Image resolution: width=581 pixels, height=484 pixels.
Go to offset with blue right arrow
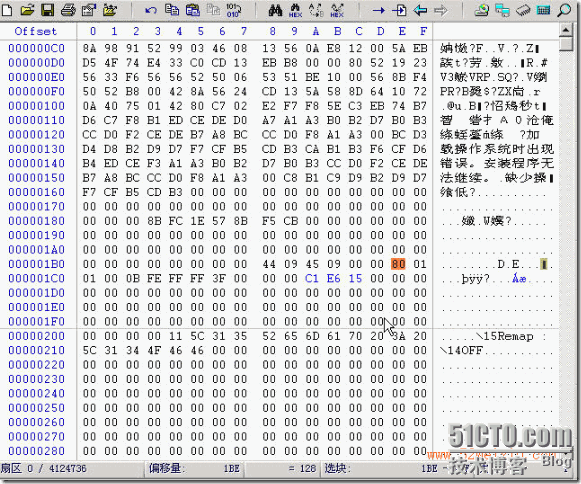378,10
